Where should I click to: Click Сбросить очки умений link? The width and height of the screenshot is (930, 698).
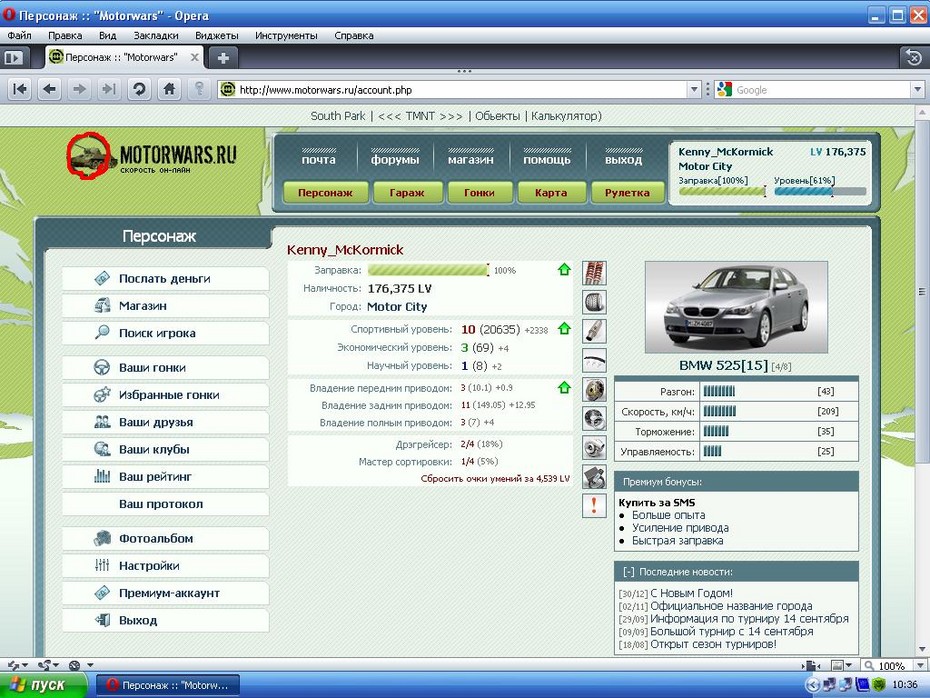point(495,479)
